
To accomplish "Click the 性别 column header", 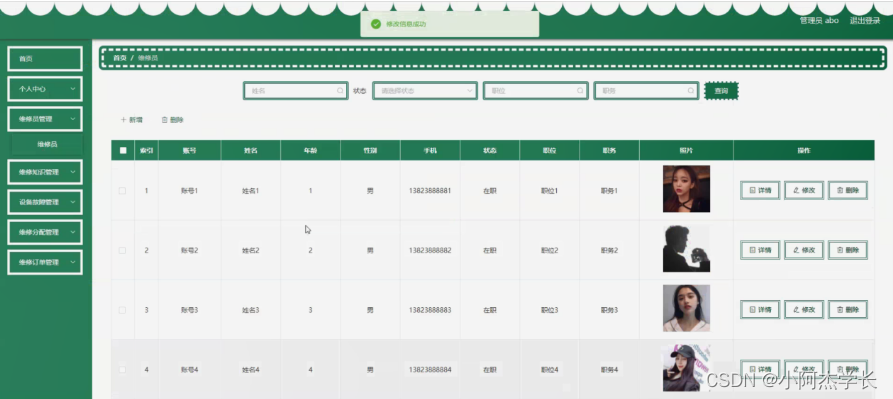I will coord(370,151).
